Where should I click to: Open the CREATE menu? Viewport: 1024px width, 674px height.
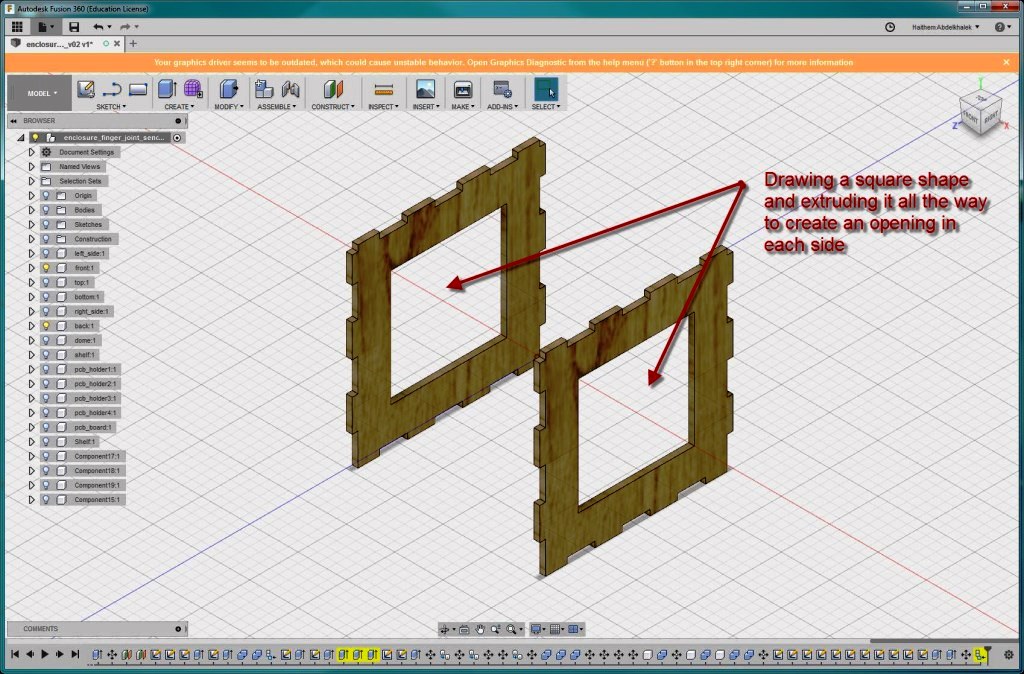(179, 106)
